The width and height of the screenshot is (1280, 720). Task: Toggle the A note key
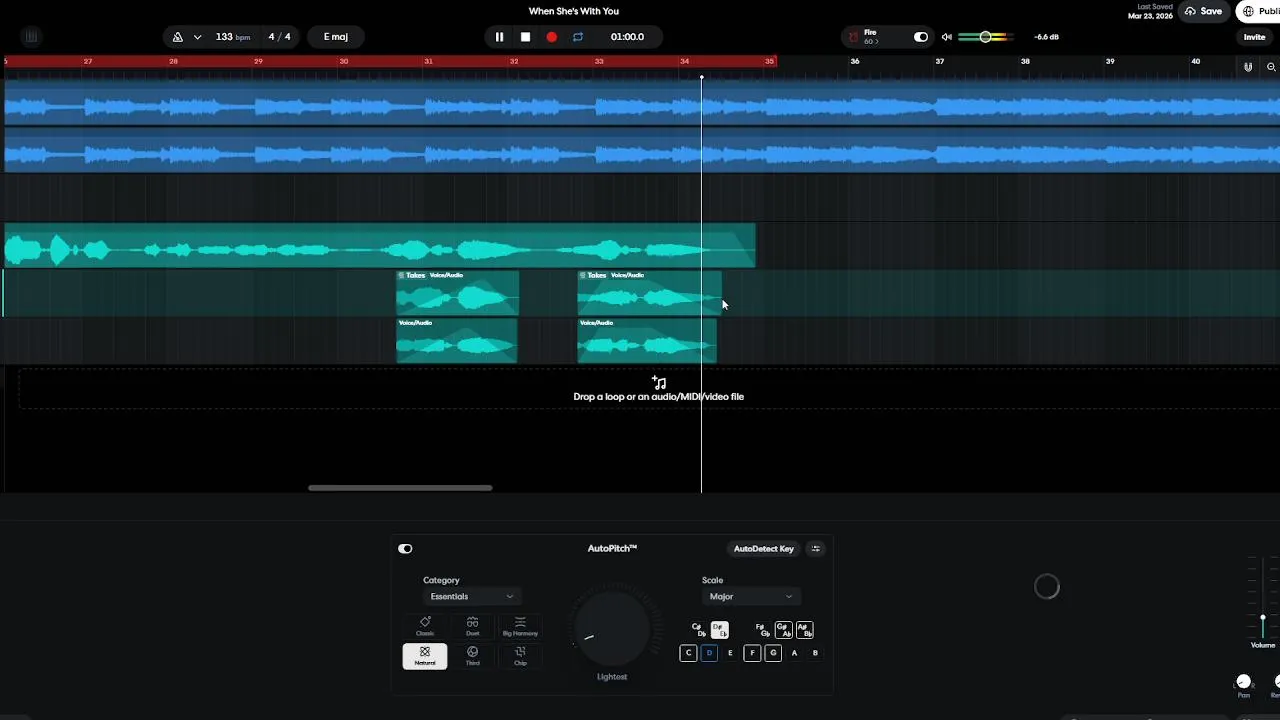point(794,653)
